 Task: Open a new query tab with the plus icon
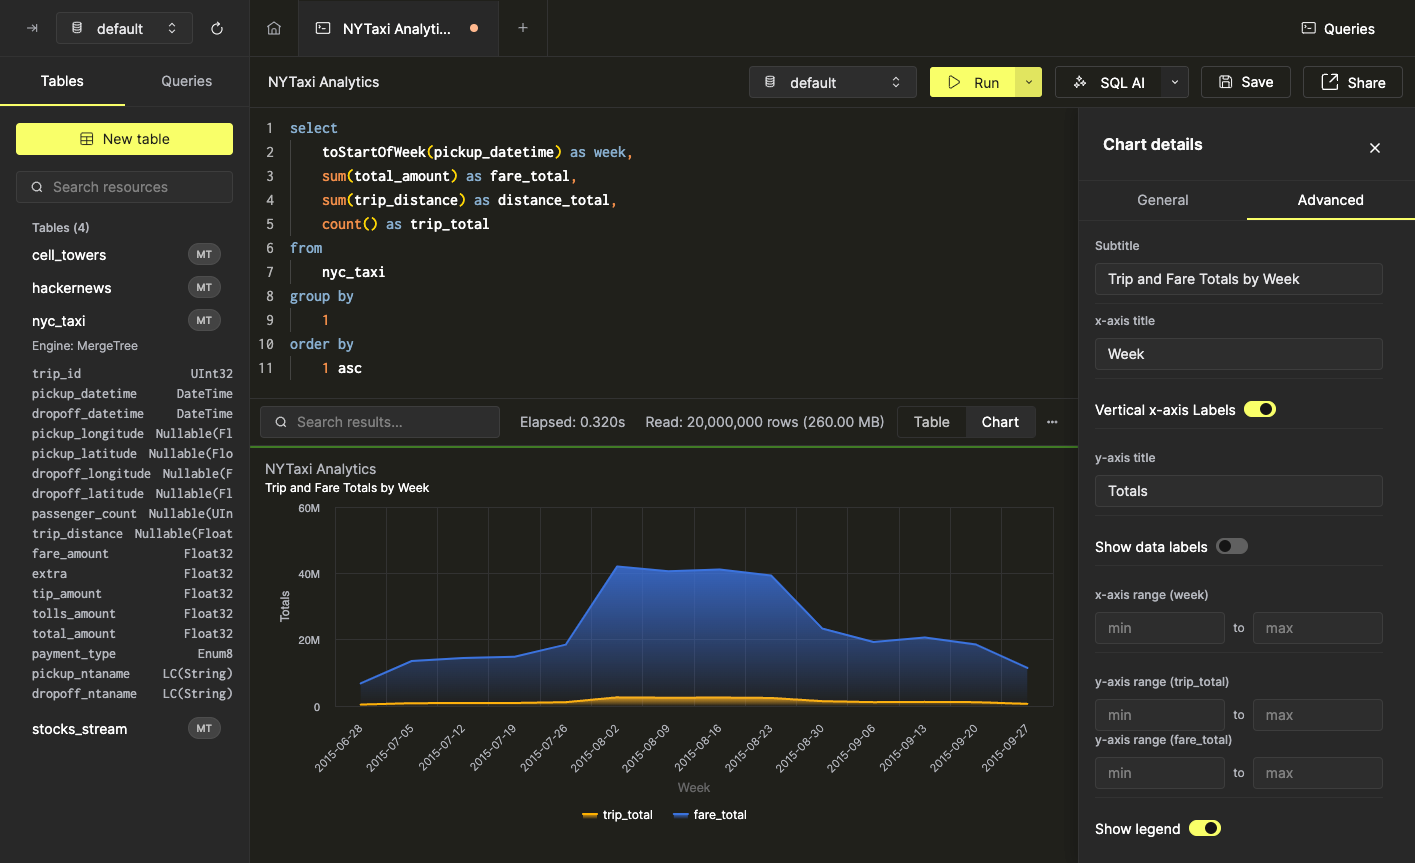point(522,29)
